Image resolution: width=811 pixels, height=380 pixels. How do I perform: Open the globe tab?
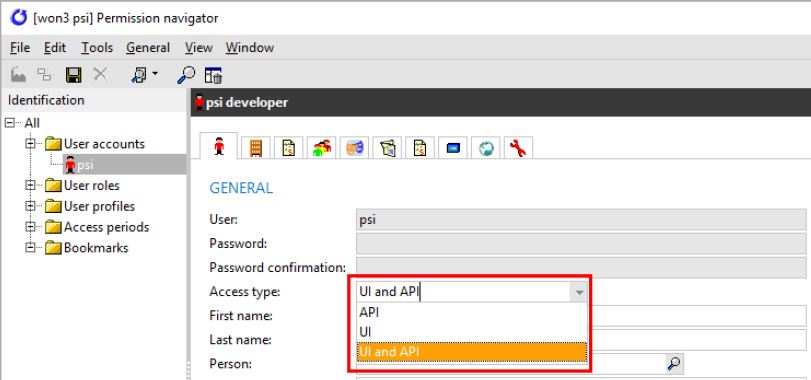[x=486, y=148]
